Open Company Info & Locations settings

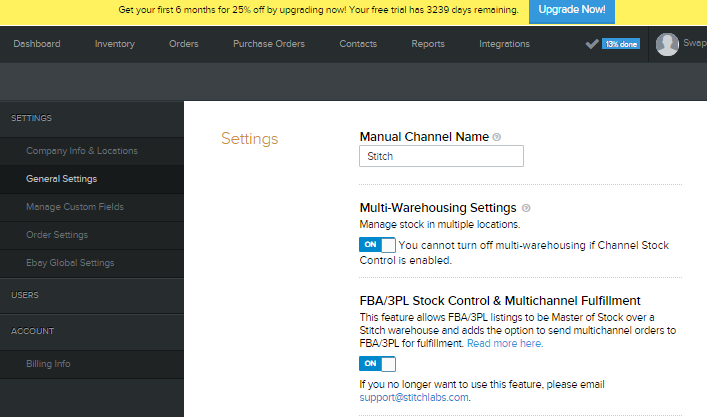[92, 151]
